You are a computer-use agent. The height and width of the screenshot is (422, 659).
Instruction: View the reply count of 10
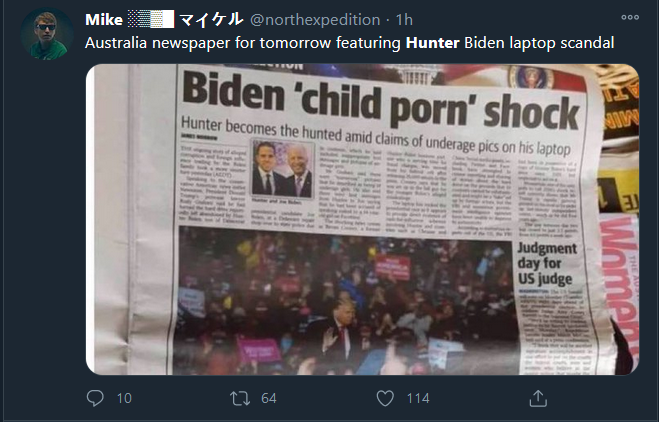tap(124, 398)
